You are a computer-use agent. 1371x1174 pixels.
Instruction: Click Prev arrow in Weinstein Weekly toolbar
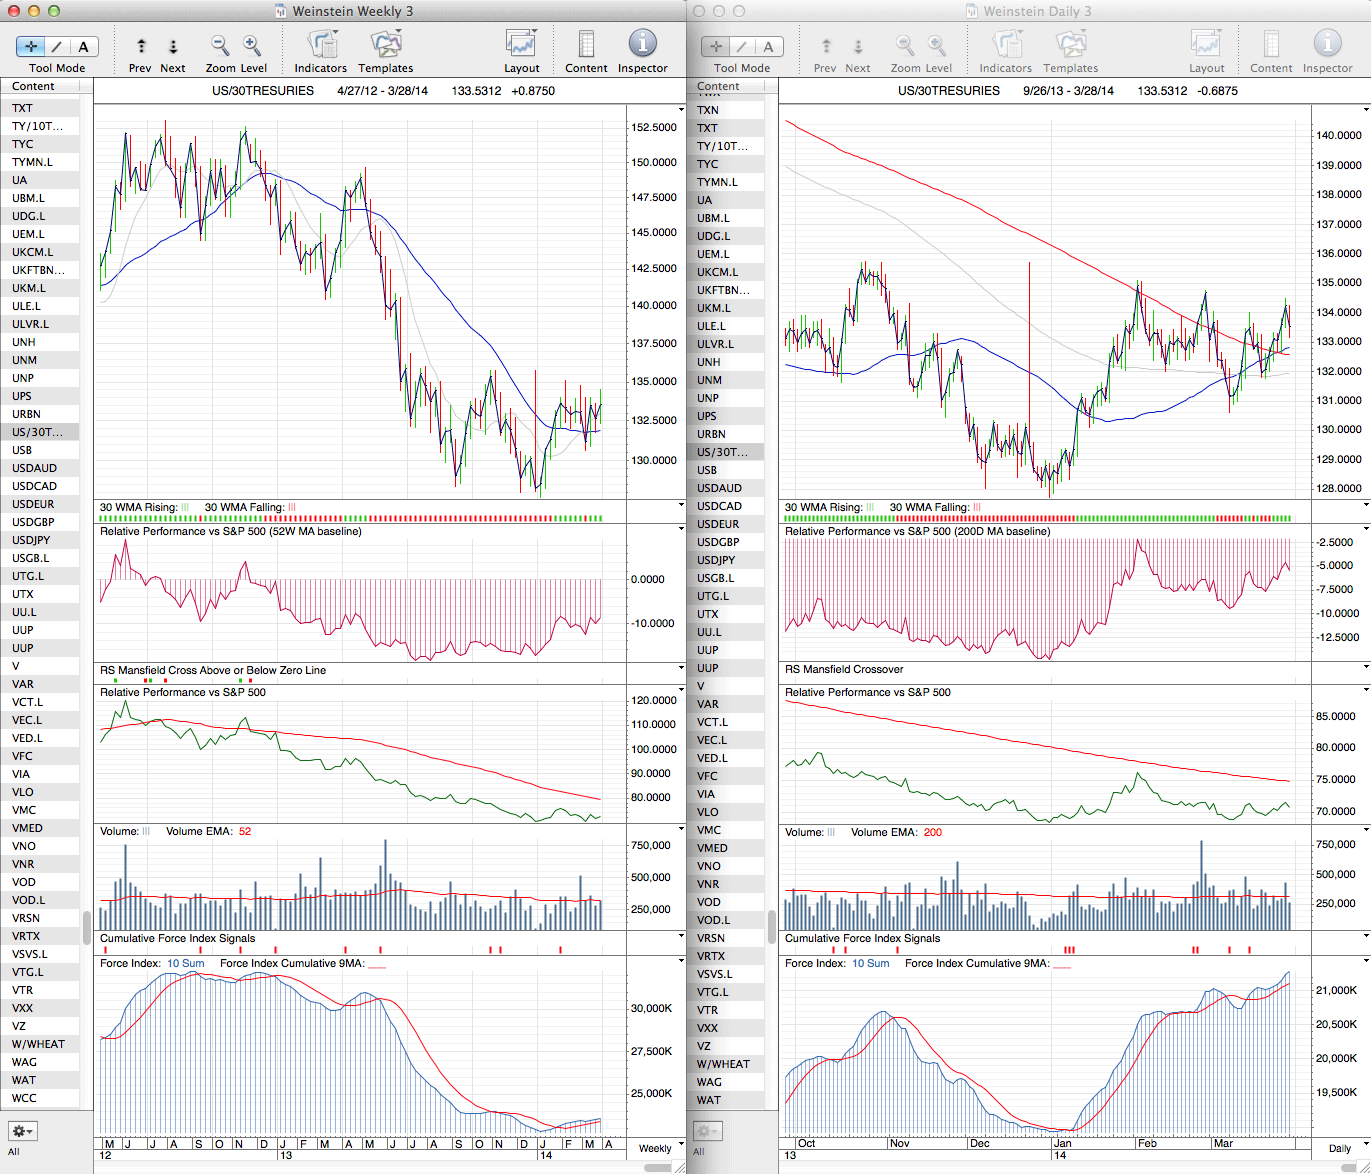point(141,47)
